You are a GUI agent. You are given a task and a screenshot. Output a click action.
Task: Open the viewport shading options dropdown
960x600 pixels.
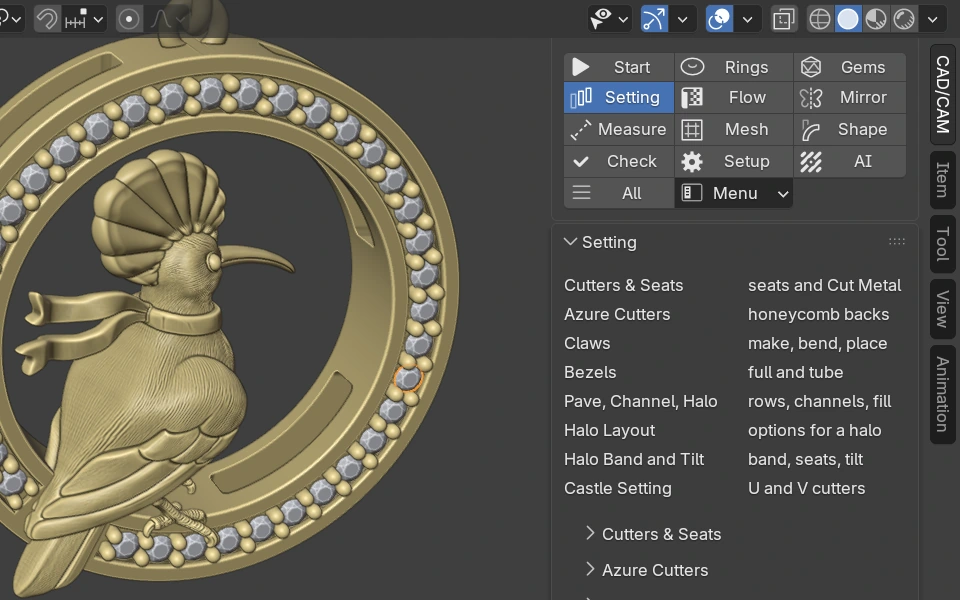coord(932,19)
